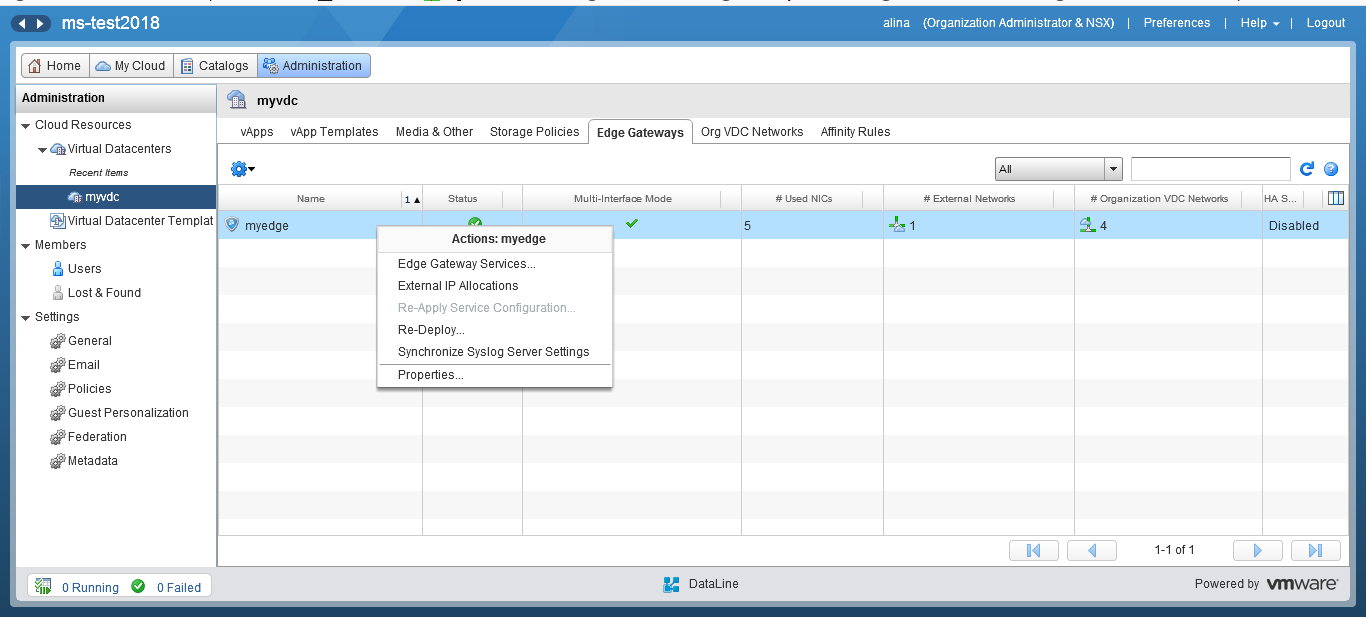This screenshot has width=1366, height=617.
Task: Open the column chooser icon
Action: 1336,198
